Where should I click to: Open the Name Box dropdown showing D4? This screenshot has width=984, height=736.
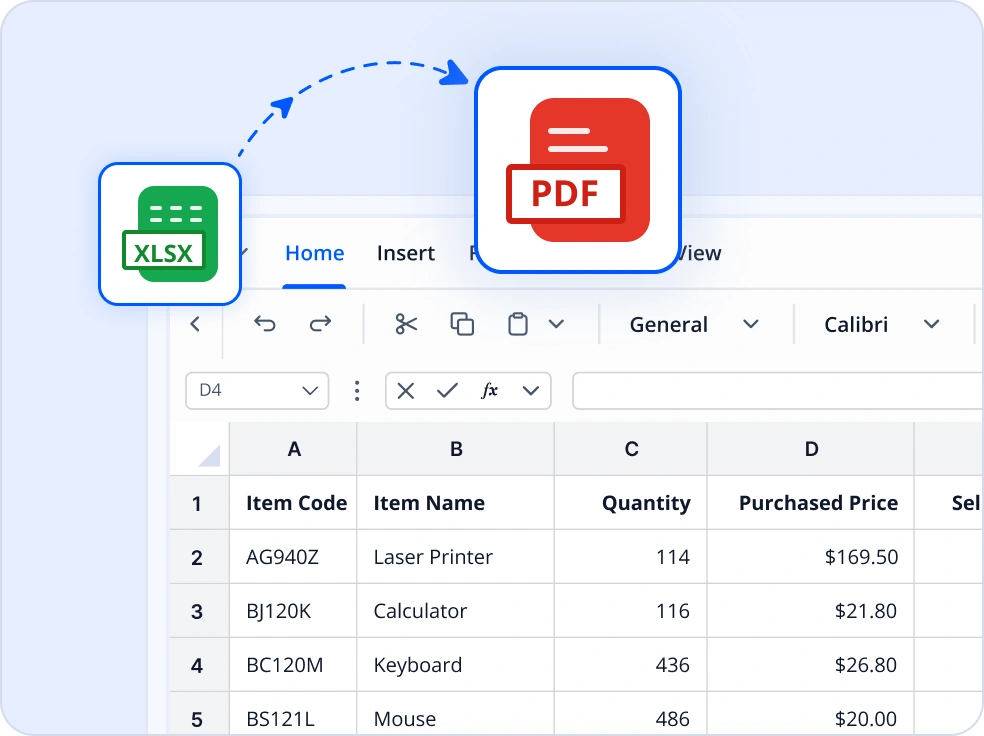pos(309,391)
